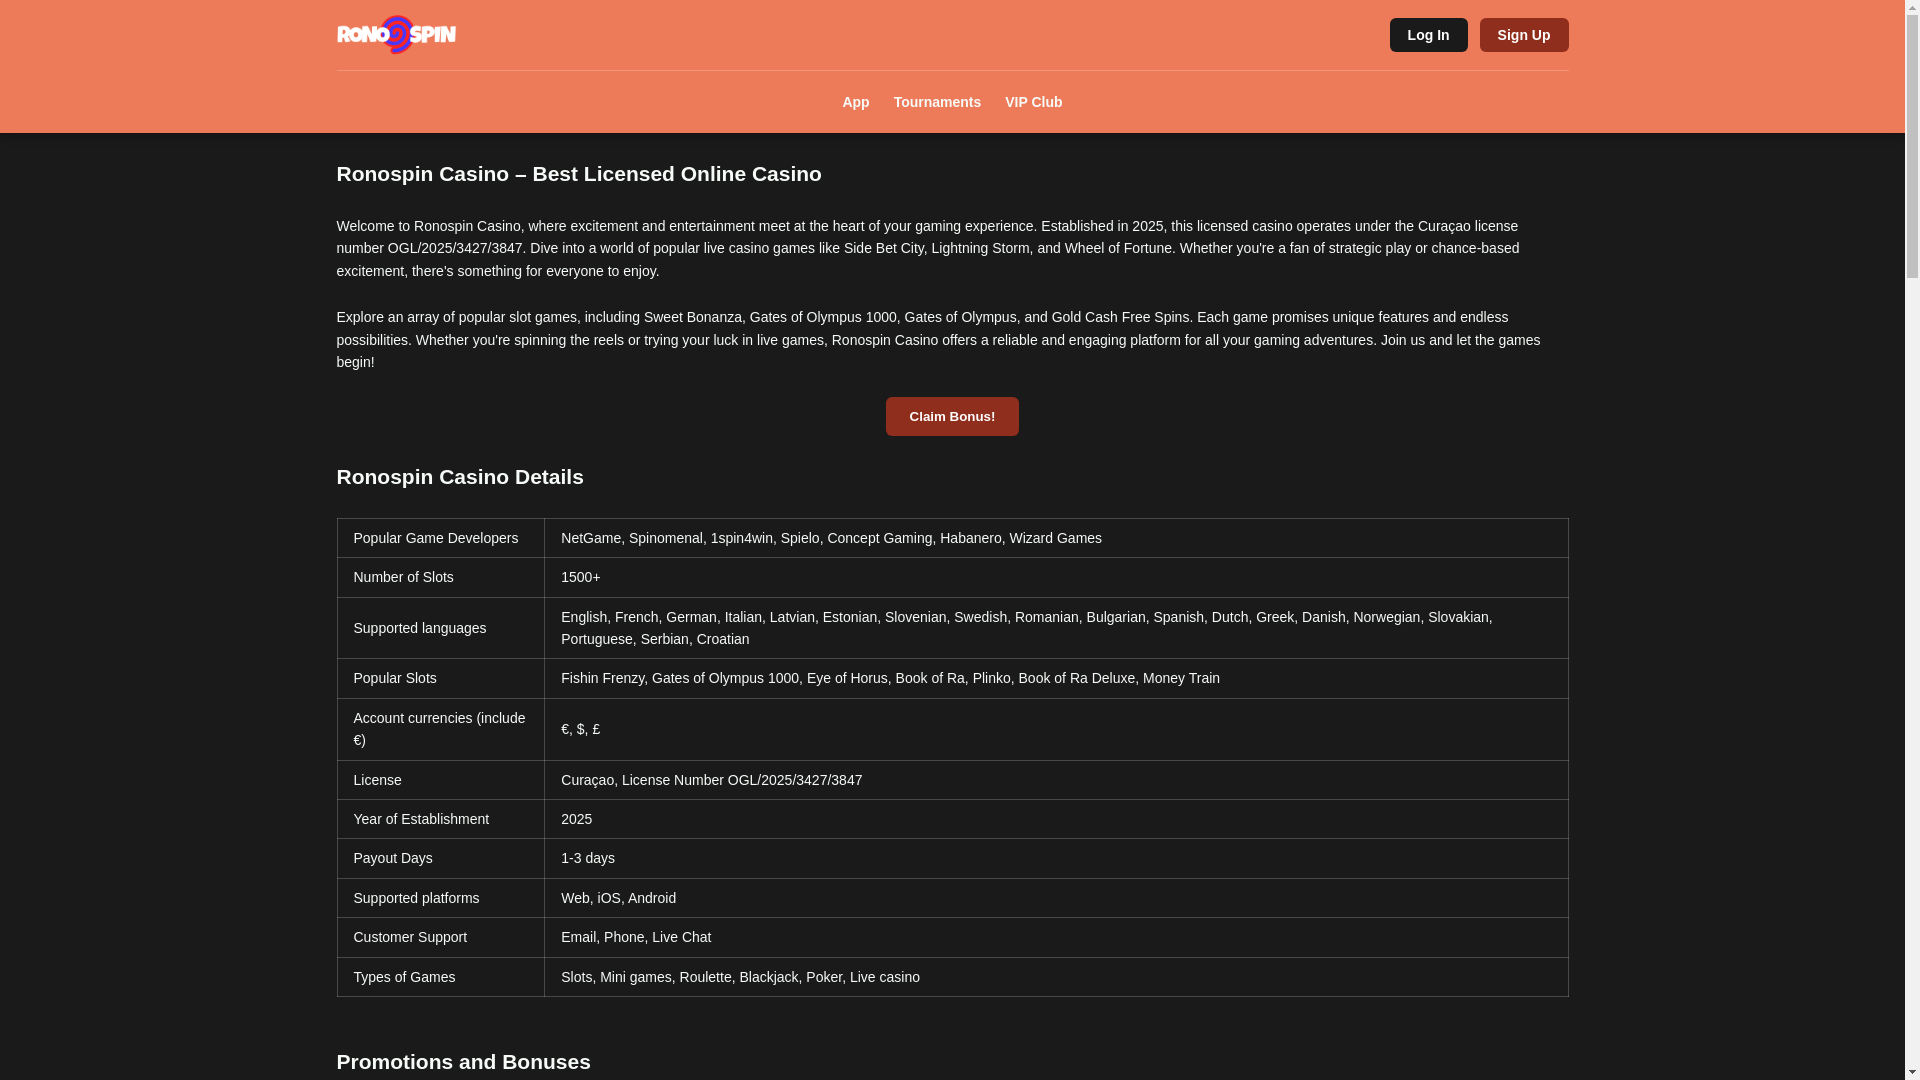Screen dimensions: 1920x1080
Task: Click the Claim Bonus! button
Action: (952, 416)
